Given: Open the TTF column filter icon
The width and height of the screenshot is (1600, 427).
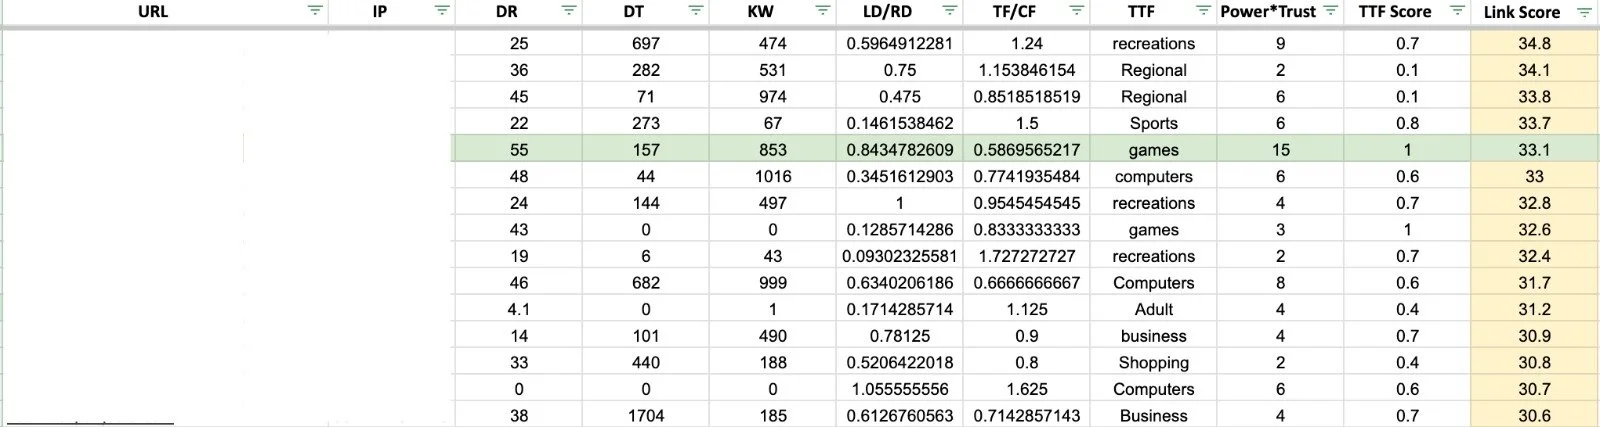Looking at the screenshot, I should coord(1204,11).
